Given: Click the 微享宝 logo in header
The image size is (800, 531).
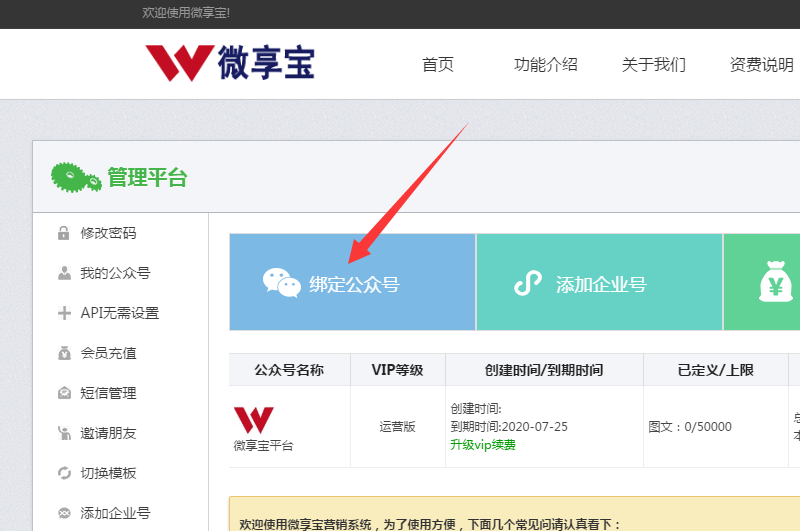Looking at the screenshot, I should tap(230, 63).
